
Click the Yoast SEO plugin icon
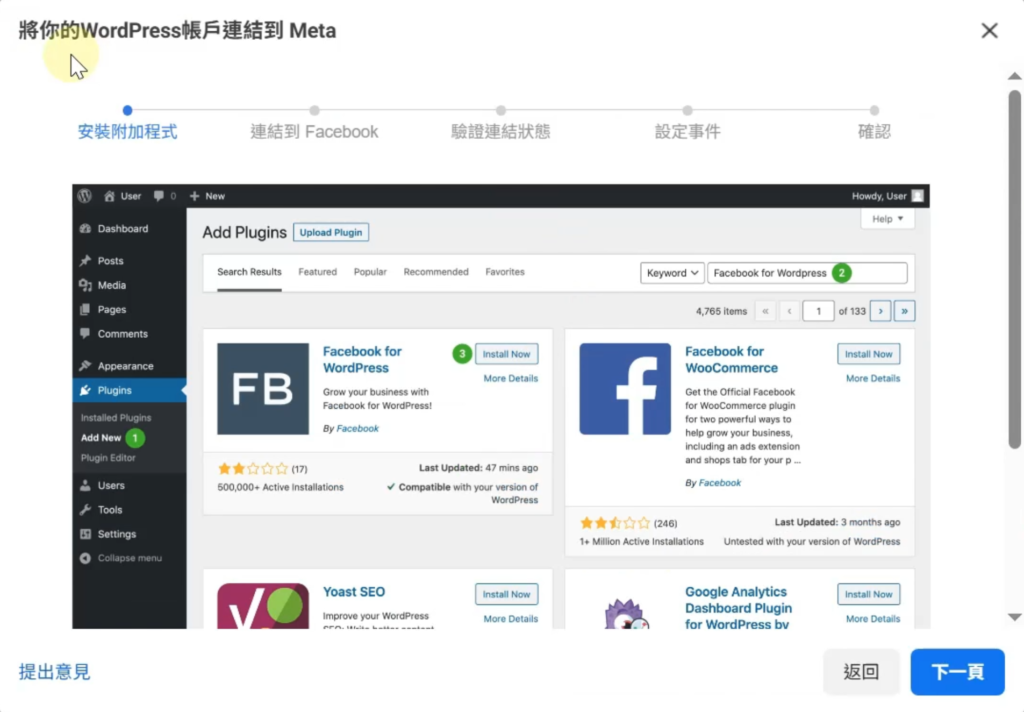[263, 605]
